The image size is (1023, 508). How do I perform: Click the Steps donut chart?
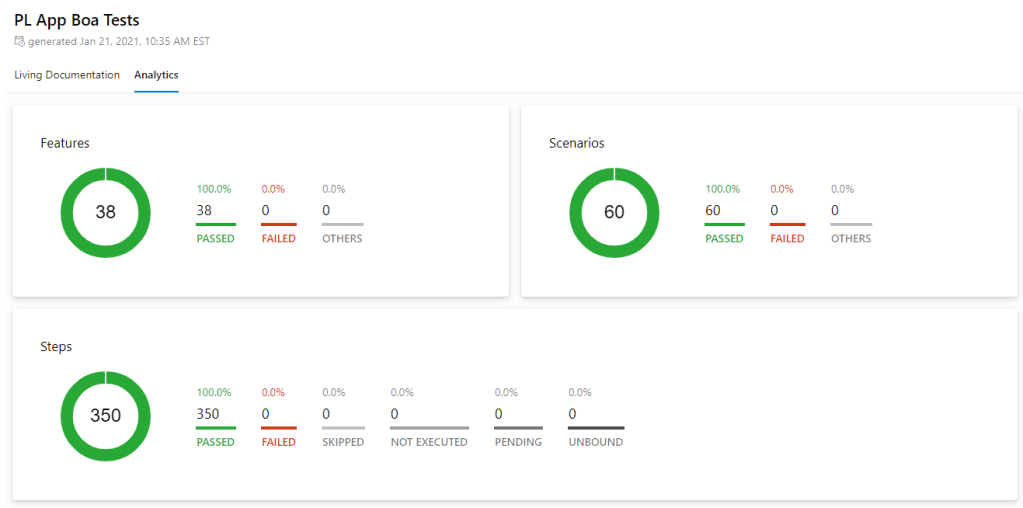click(106, 416)
